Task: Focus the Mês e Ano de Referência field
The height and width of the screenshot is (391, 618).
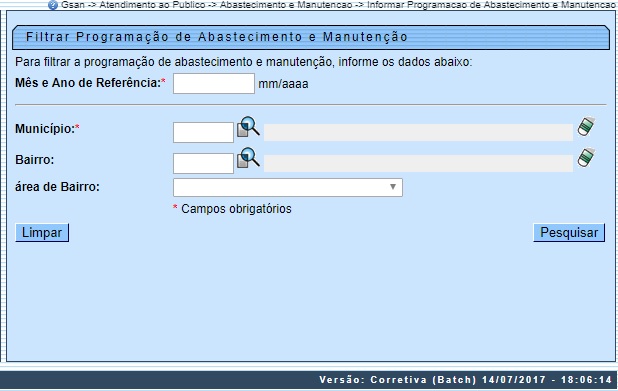Action: (214, 84)
